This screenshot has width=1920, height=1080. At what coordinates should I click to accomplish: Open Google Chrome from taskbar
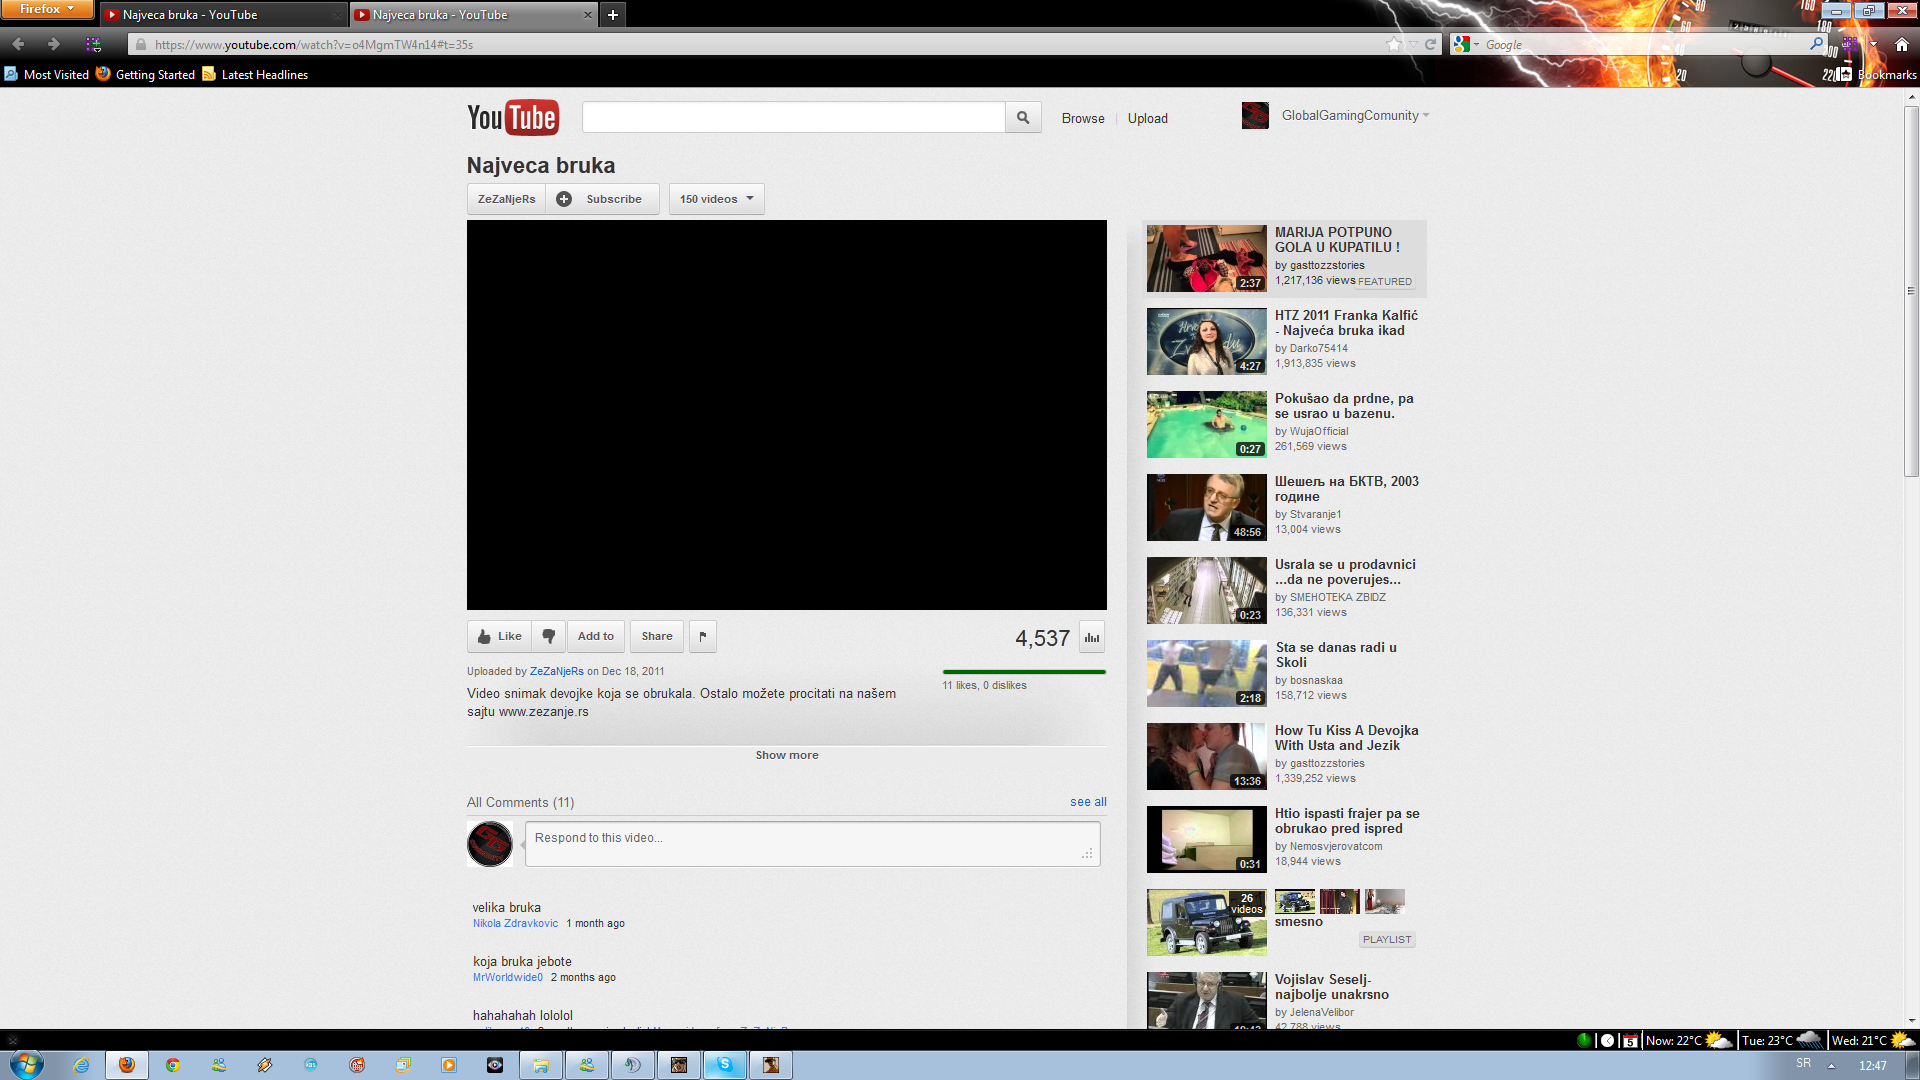(173, 1065)
